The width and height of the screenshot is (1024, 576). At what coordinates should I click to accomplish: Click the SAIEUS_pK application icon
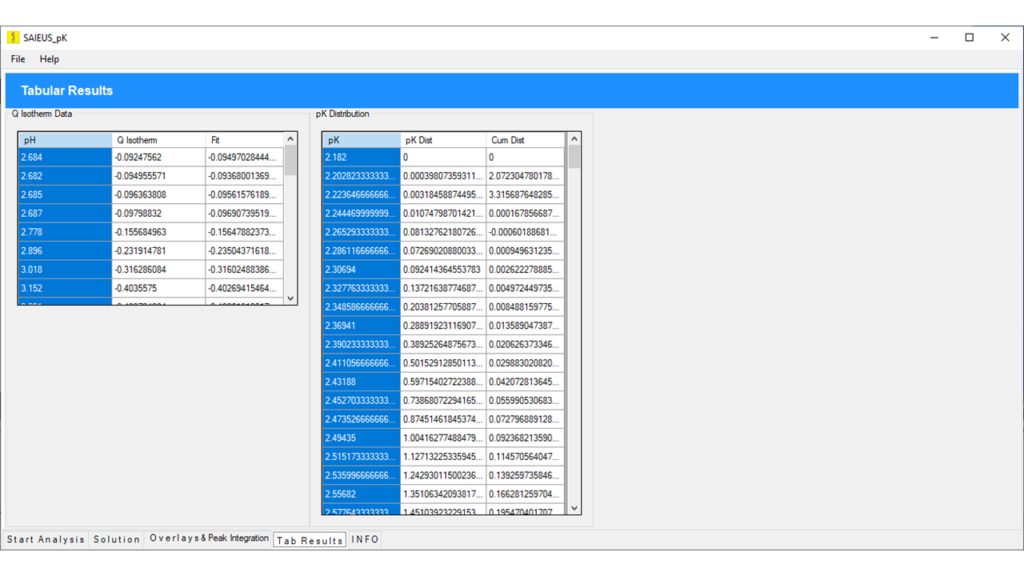(x=13, y=37)
